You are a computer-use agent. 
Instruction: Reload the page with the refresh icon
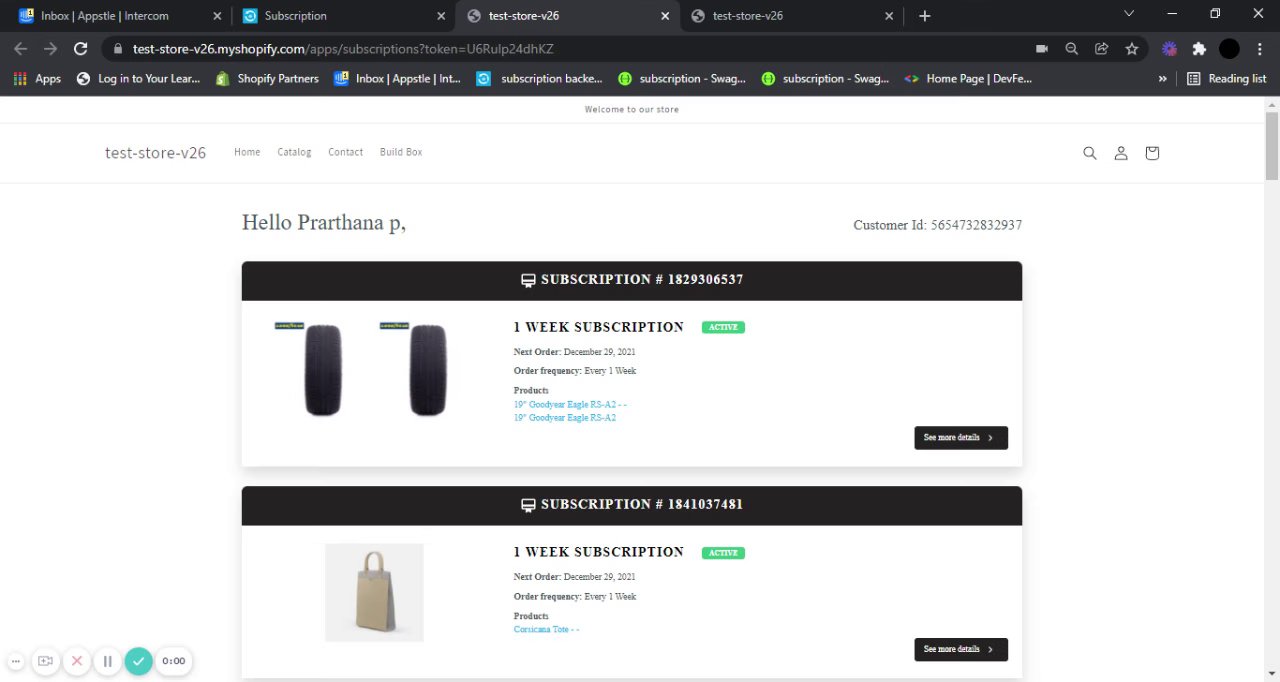click(81, 48)
